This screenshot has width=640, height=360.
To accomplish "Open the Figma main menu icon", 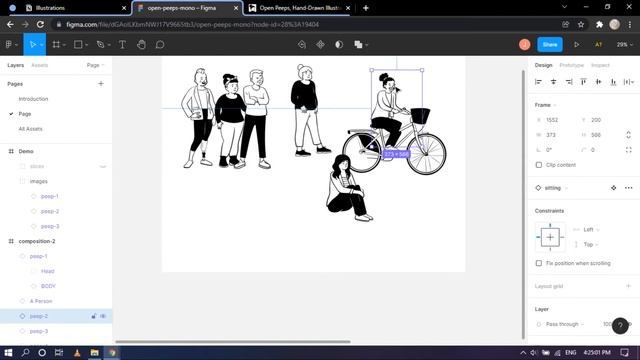I will pos(9,44).
